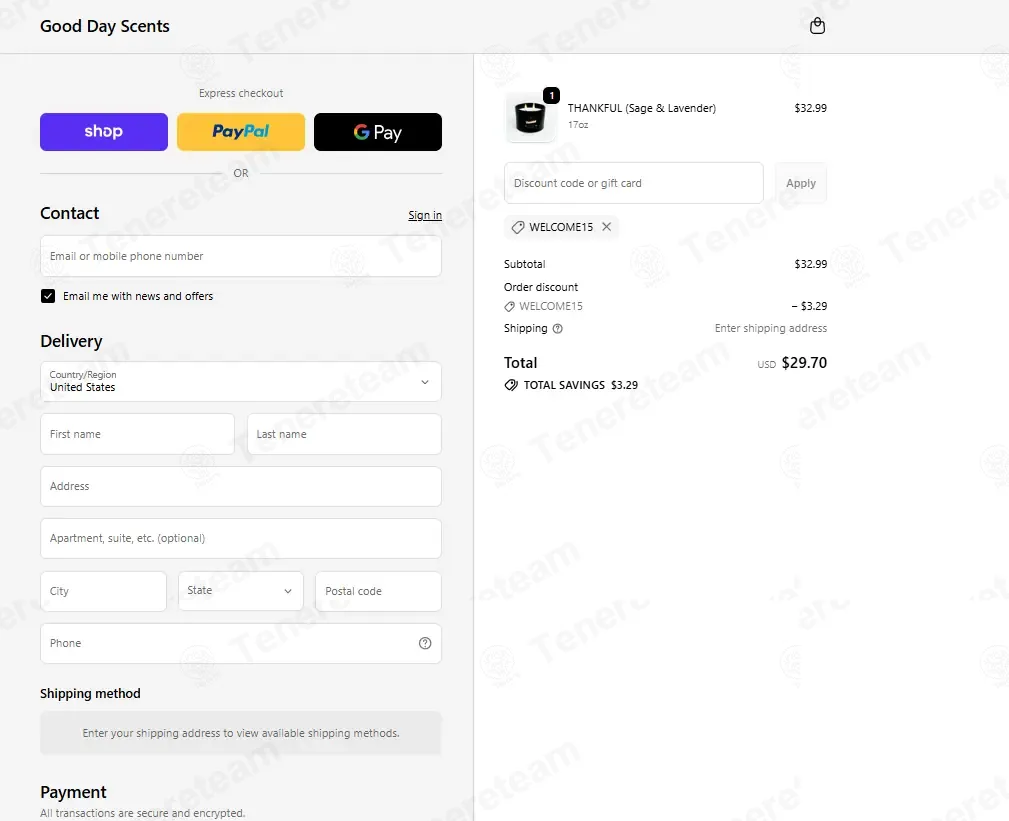Select Google Pay express checkout
Viewport: 1009px width, 821px height.
pos(378,132)
